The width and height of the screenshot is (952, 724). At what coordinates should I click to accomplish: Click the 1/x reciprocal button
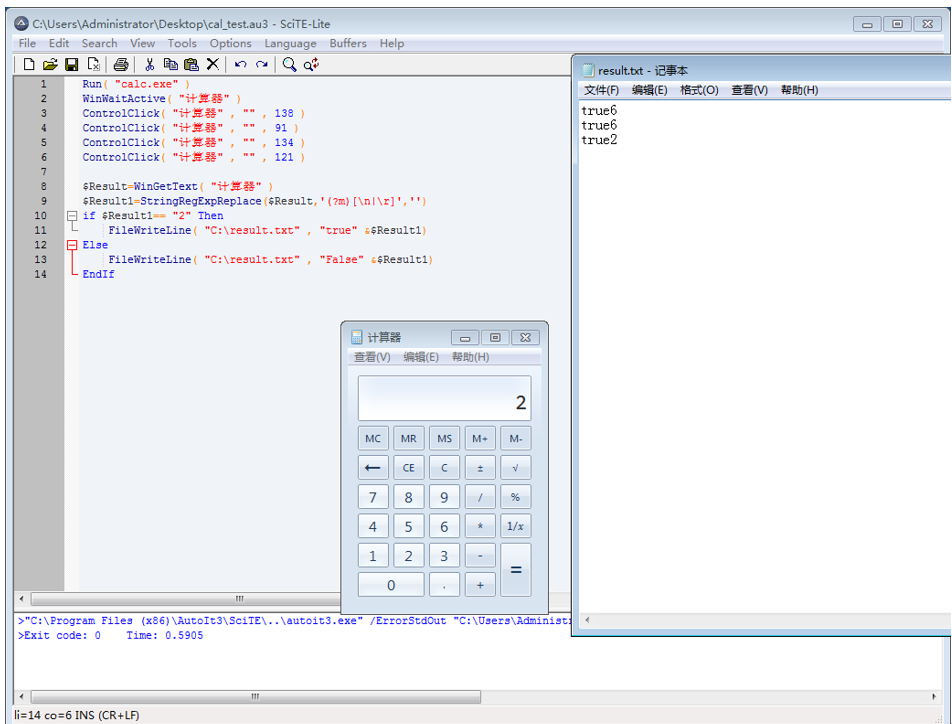point(515,526)
